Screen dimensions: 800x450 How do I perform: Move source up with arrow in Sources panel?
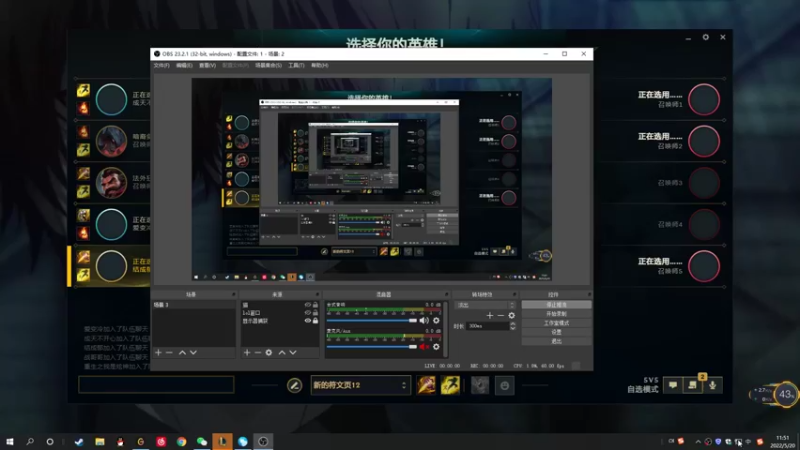(282, 353)
